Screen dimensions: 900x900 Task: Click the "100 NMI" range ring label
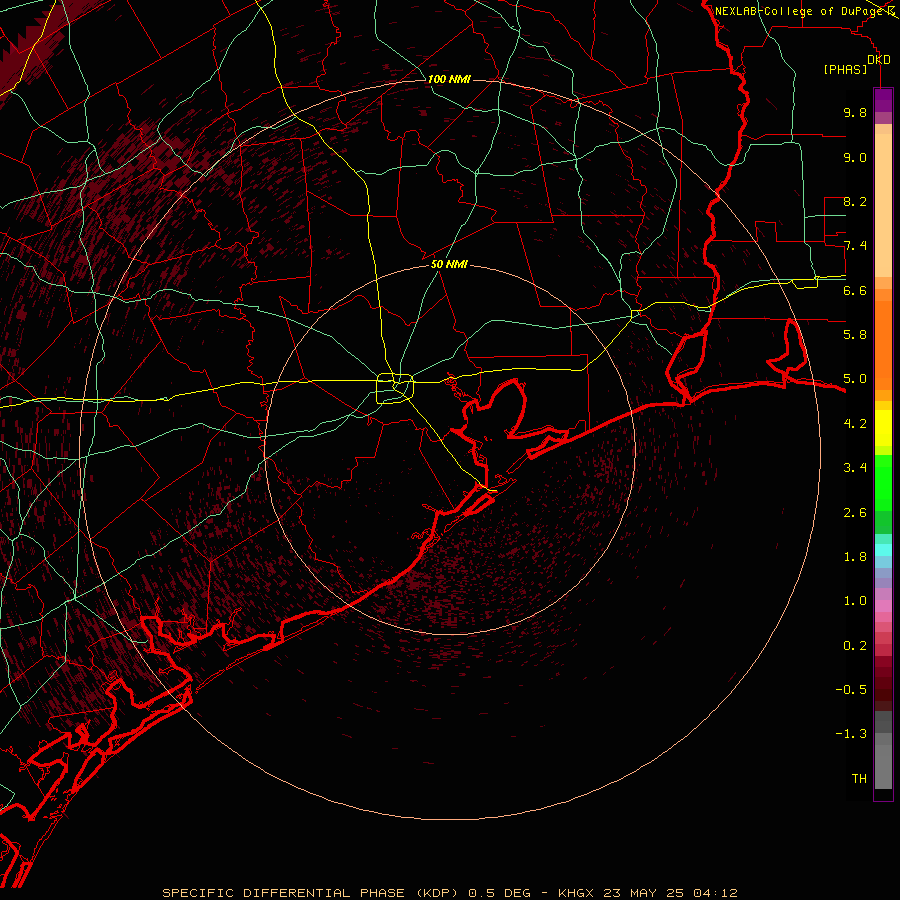[x=449, y=79]
